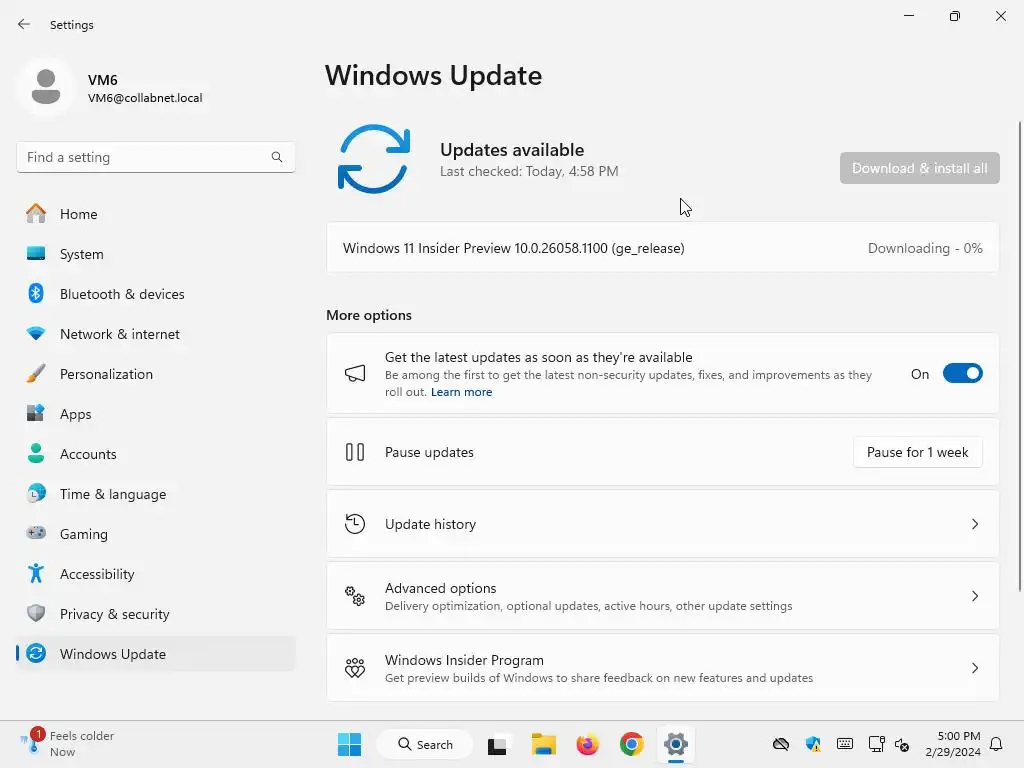Click the Windows Security tray icon

tap(813, 744)
